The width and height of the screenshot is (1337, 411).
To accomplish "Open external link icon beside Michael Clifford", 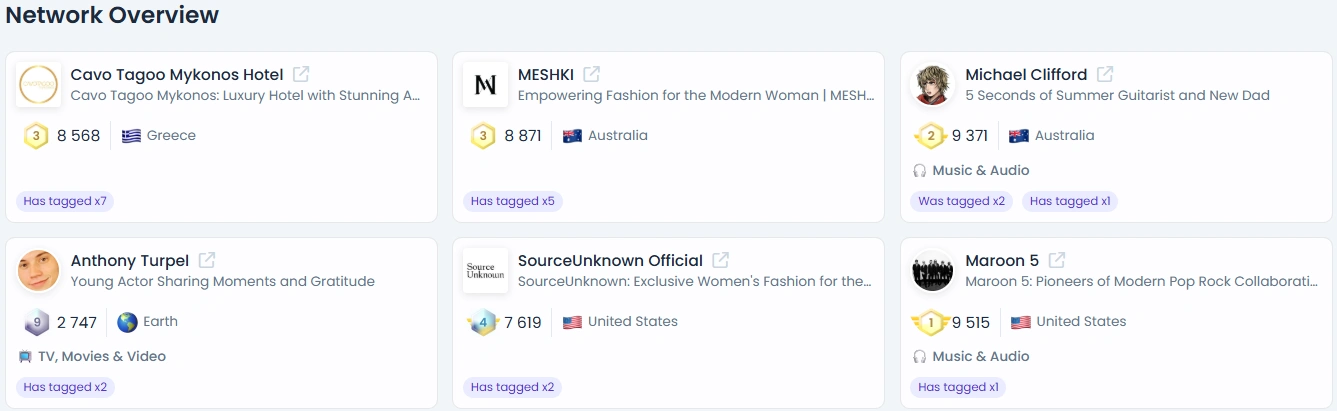I will (x=1105, y=74).
